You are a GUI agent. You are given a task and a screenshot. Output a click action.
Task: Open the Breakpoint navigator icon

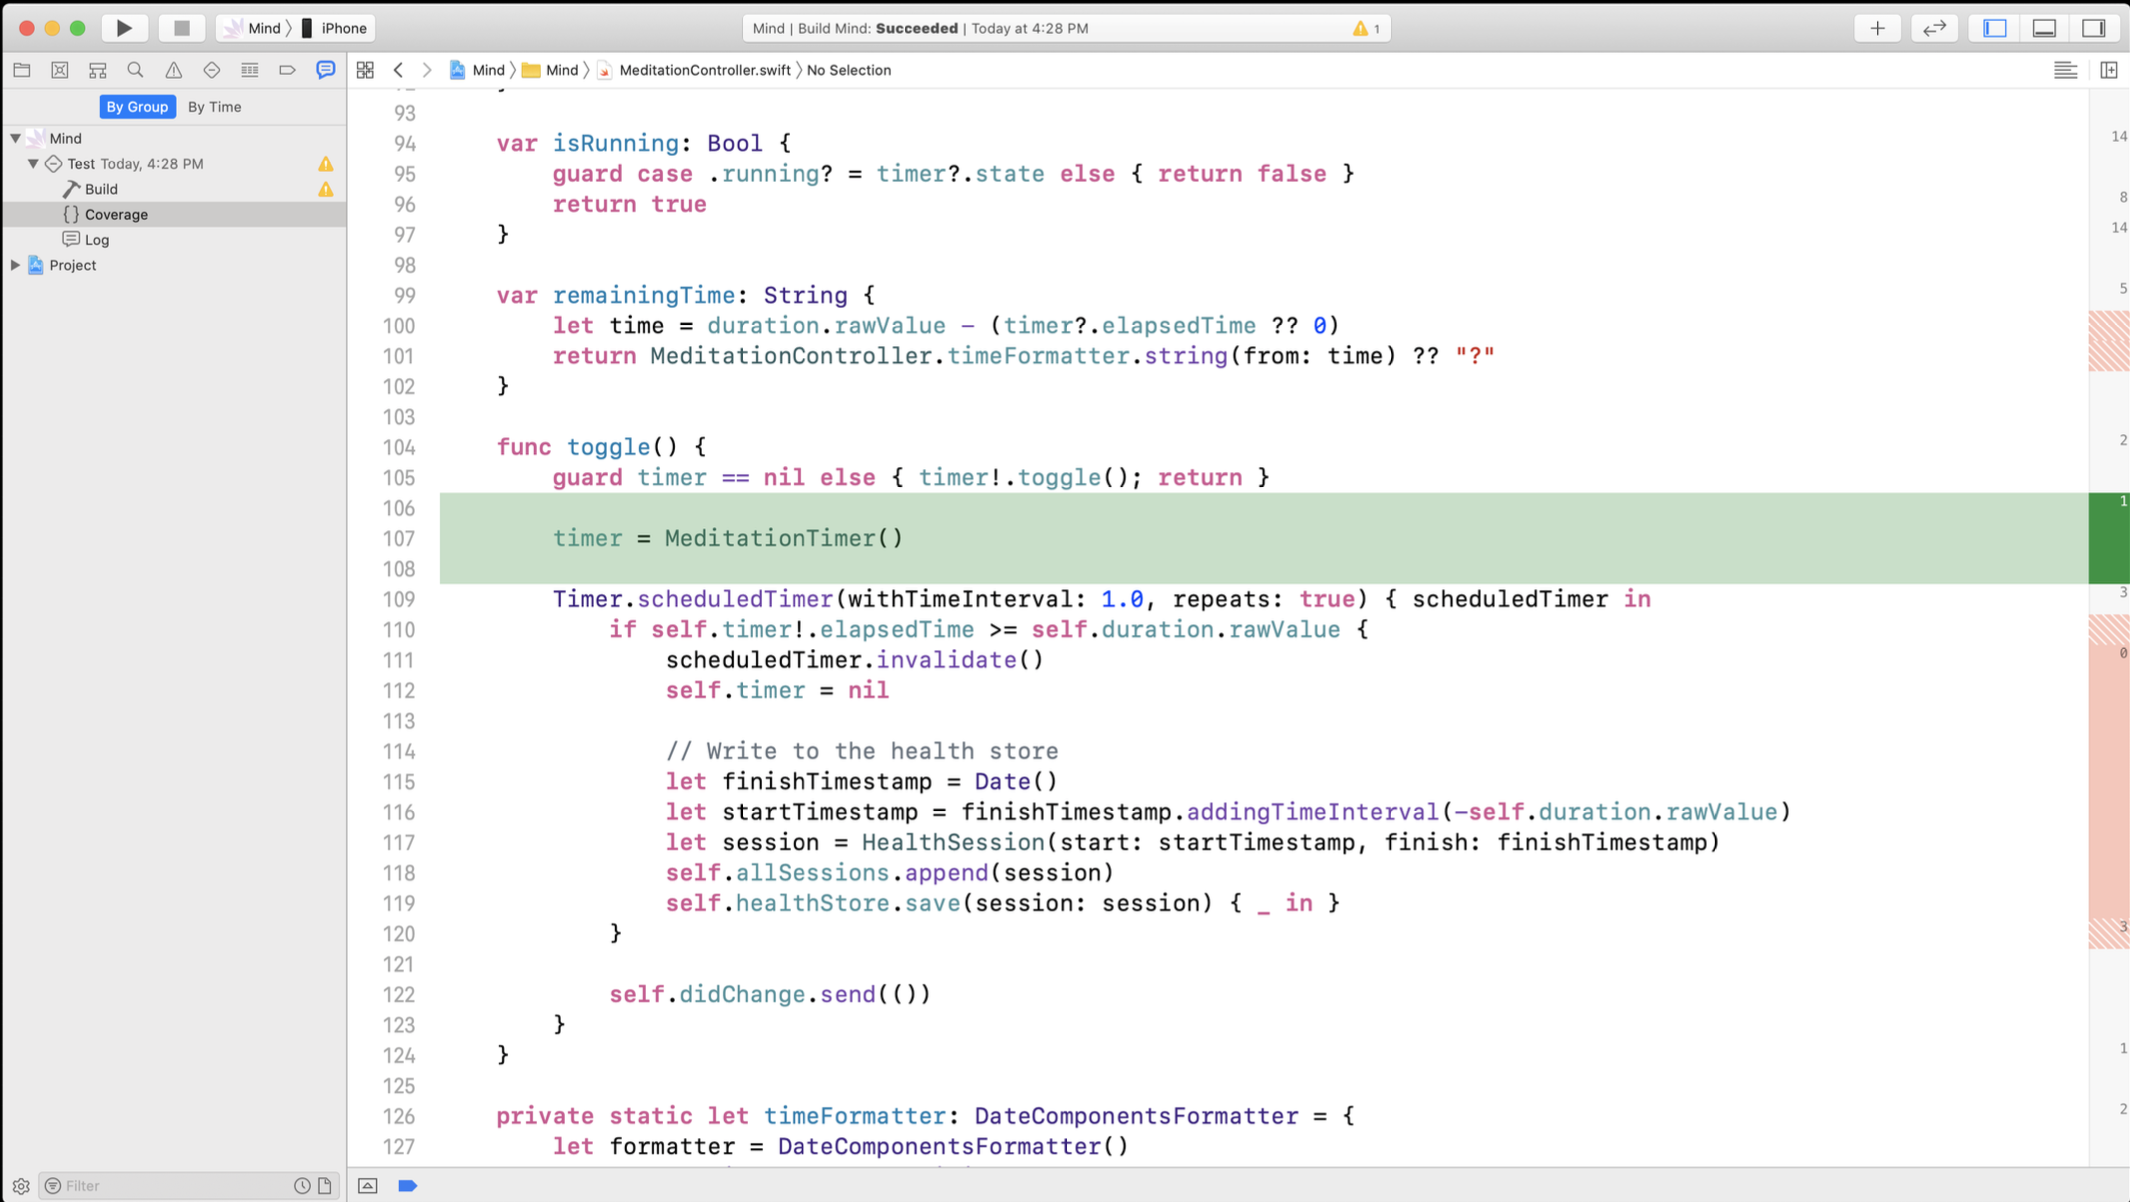[287, 70]
